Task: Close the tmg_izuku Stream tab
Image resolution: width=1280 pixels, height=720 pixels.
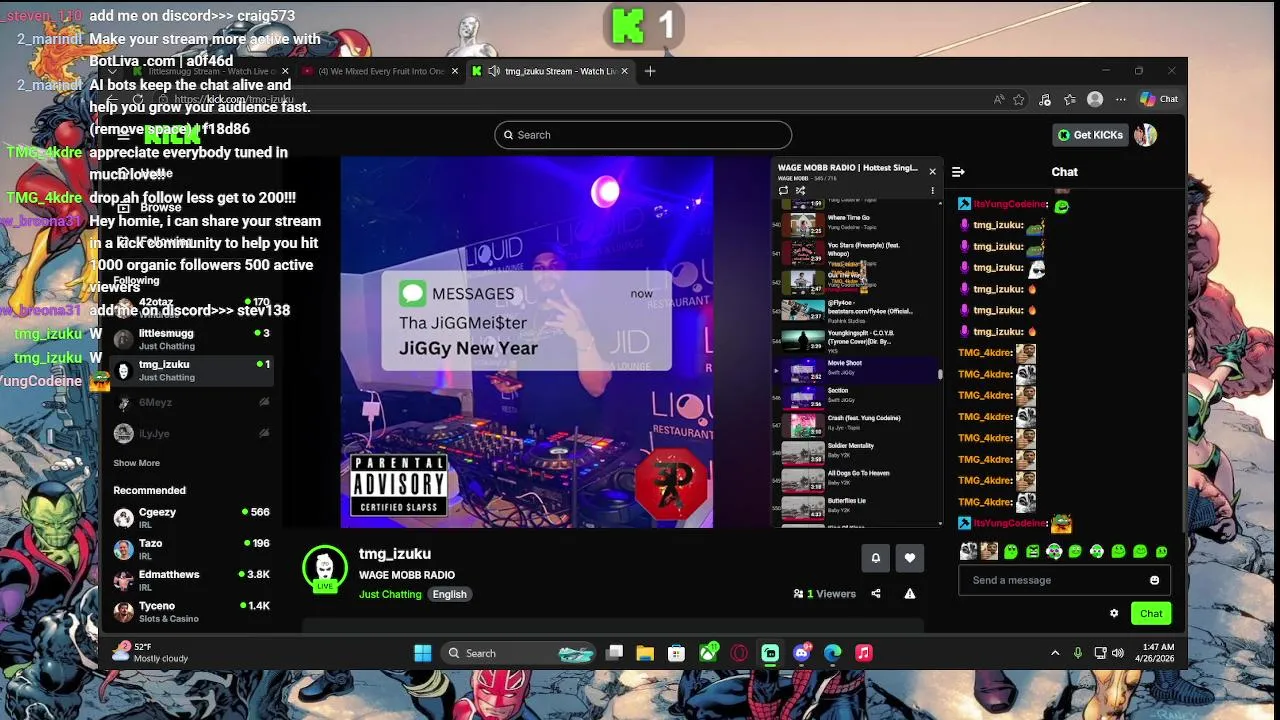Action: (625, 71)
